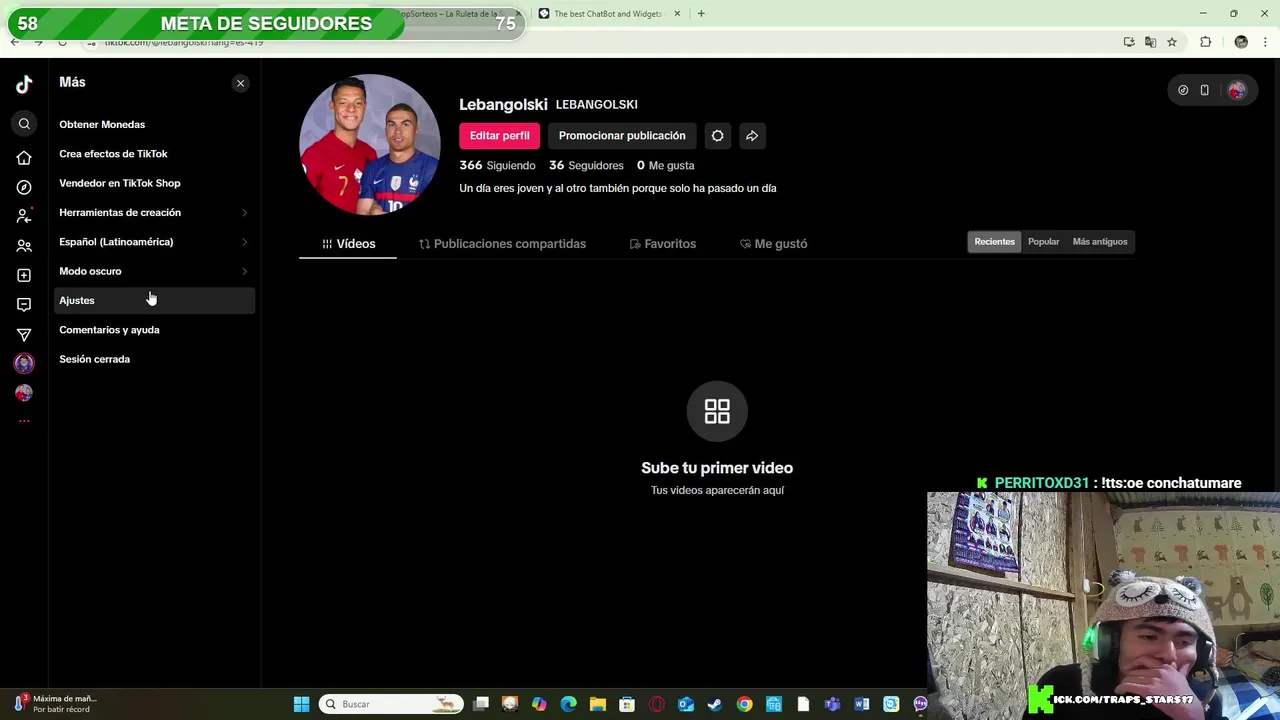The image size is (1280, 720).
Task: Open the Activity inbox icon
Action: [24, 305]
